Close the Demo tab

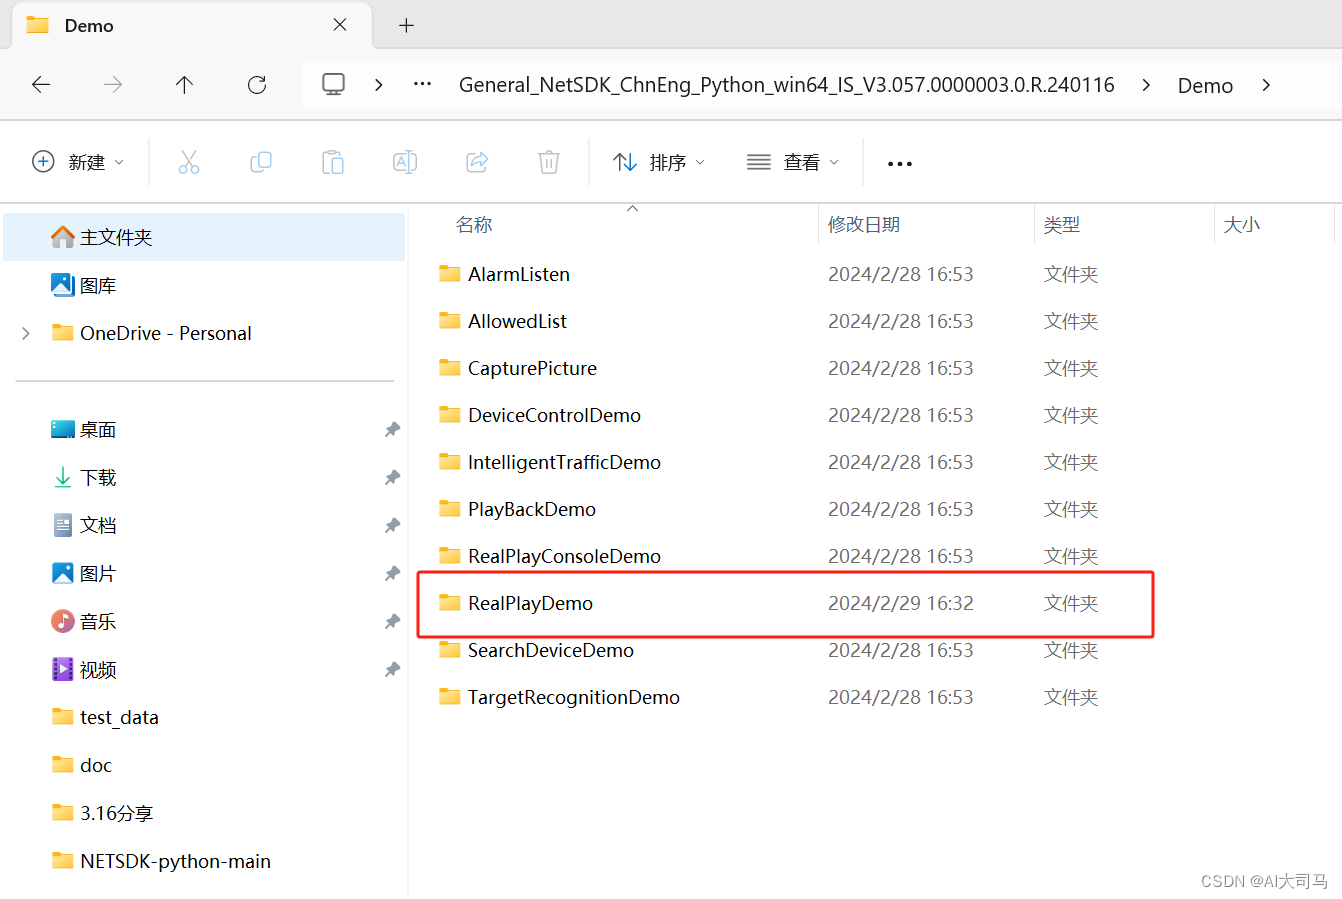pyautogui.click(x=340, y=25)
